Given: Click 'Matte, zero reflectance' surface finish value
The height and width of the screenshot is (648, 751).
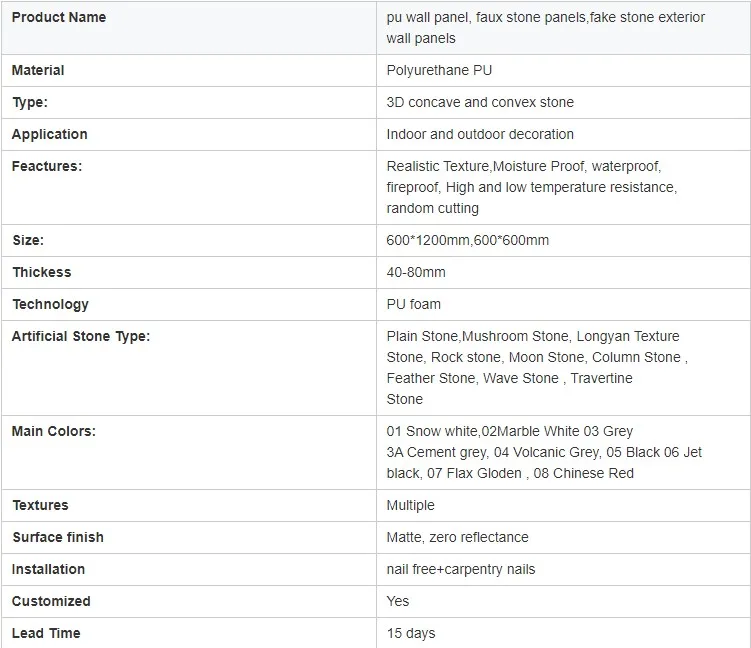Looking at the screenshot, I should [x=457, y=537].
